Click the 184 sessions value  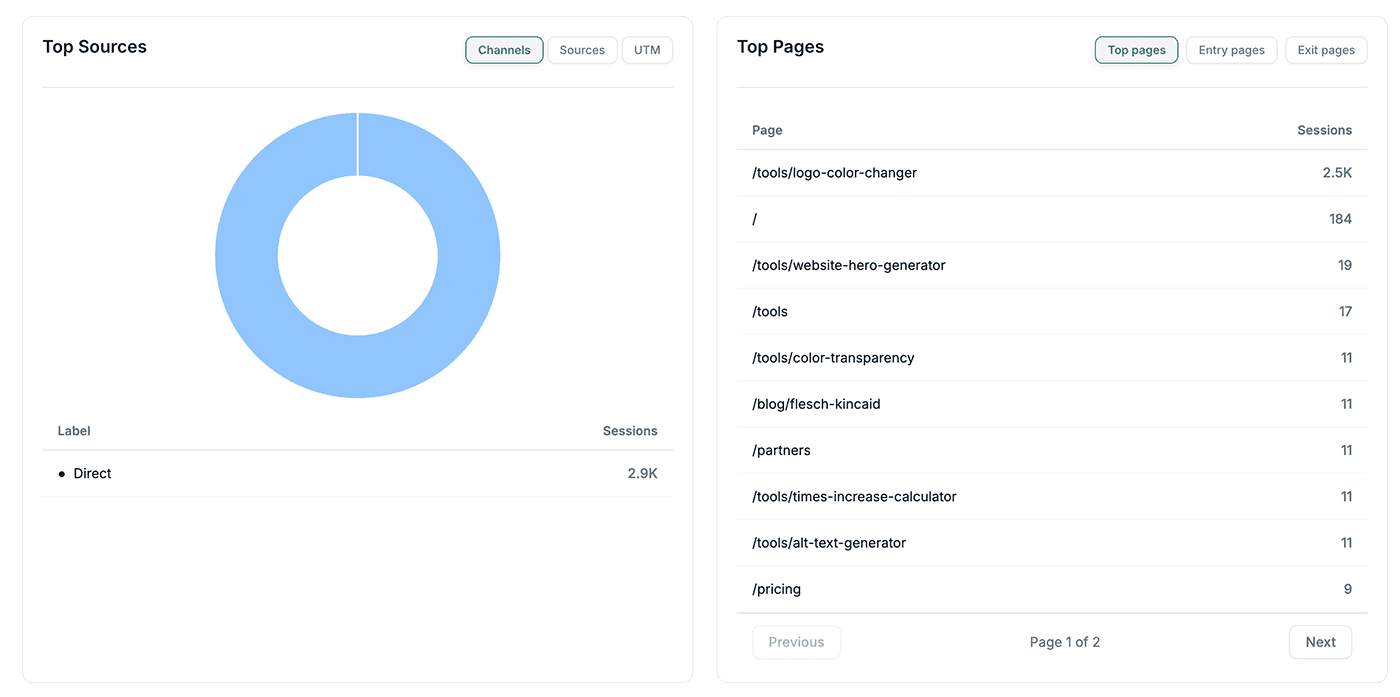(x=1340, y=219)
